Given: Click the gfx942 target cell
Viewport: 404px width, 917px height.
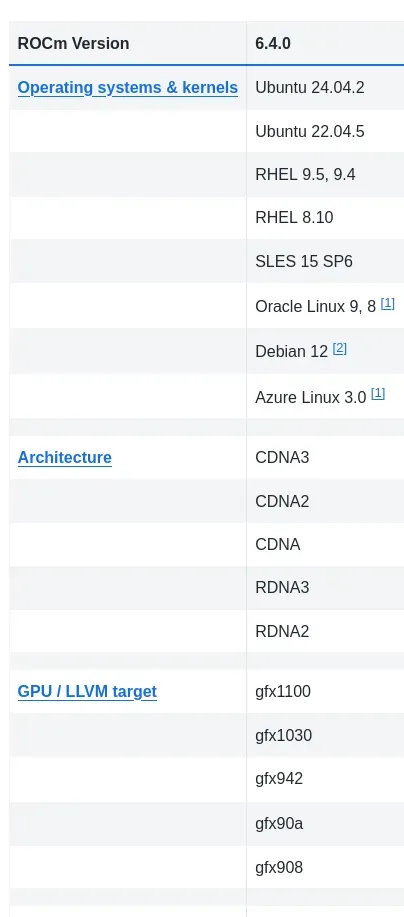Looking at the screenshot, I should [x=325, y=779].
